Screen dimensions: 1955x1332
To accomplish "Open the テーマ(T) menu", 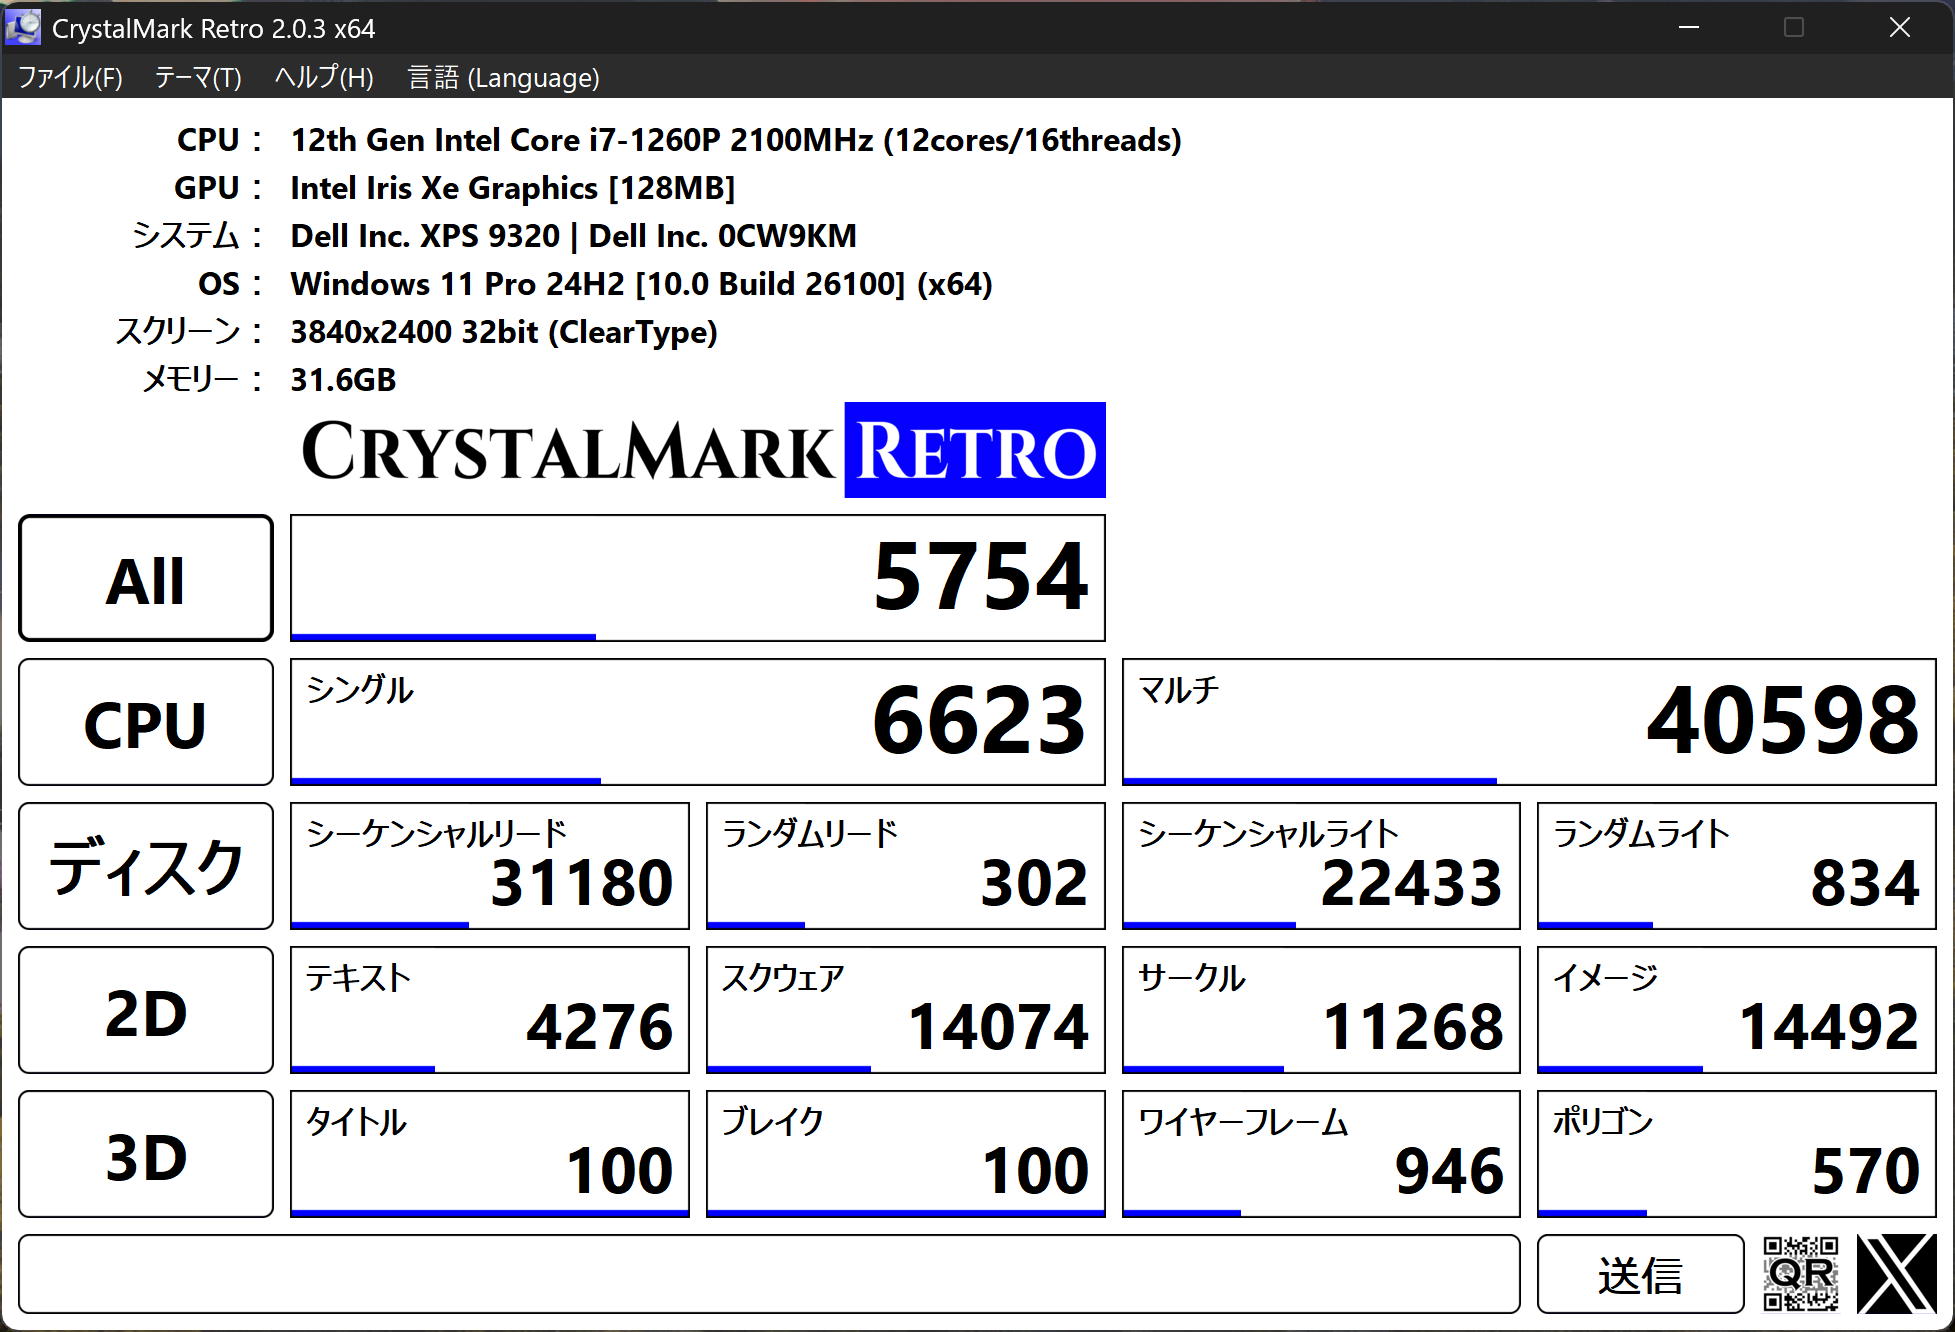I will tap(198, 78).
